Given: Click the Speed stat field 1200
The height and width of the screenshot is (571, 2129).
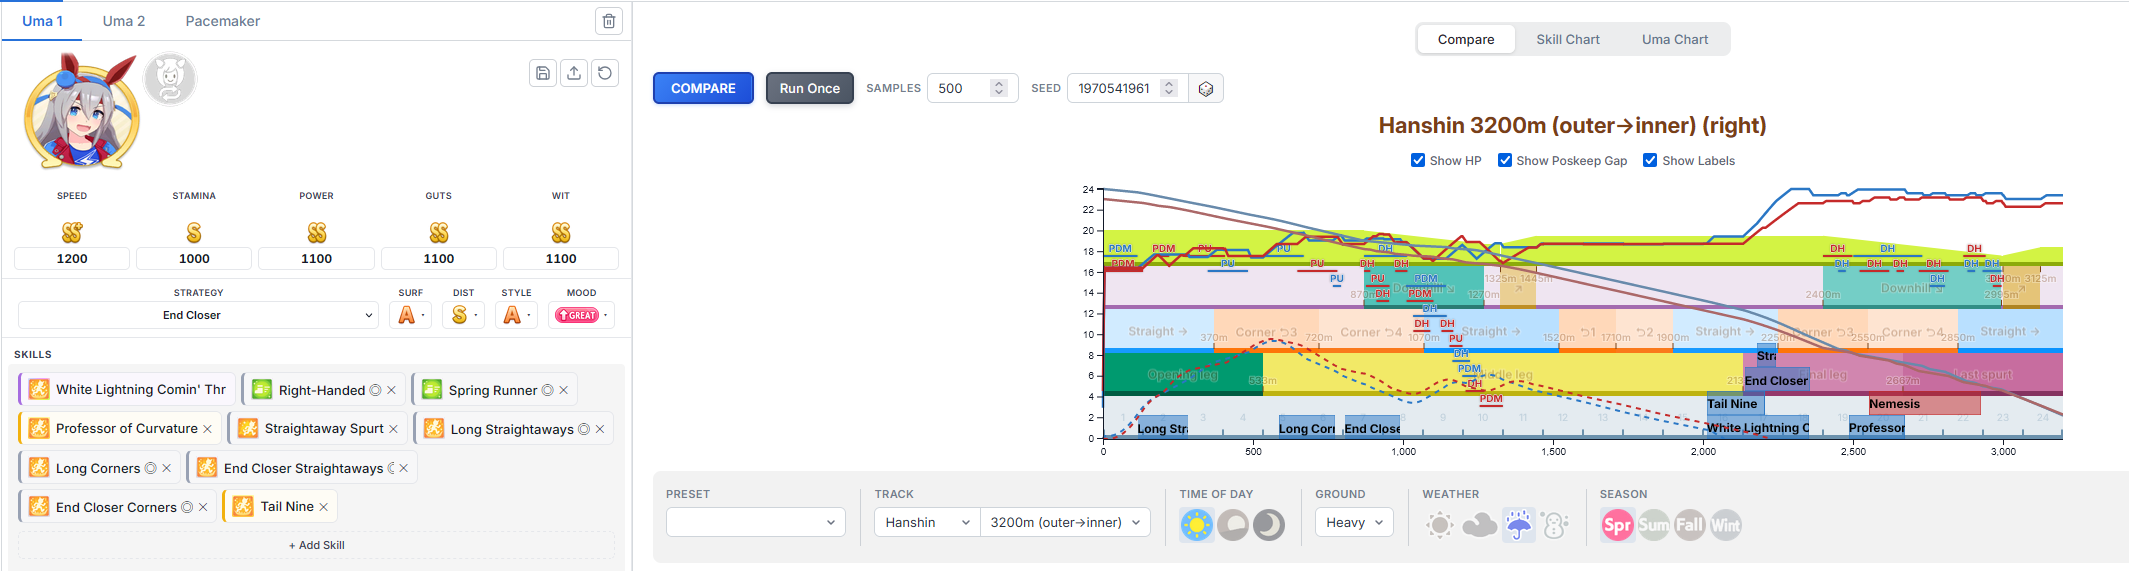Looking at the screenshot, I should [72, 258].
